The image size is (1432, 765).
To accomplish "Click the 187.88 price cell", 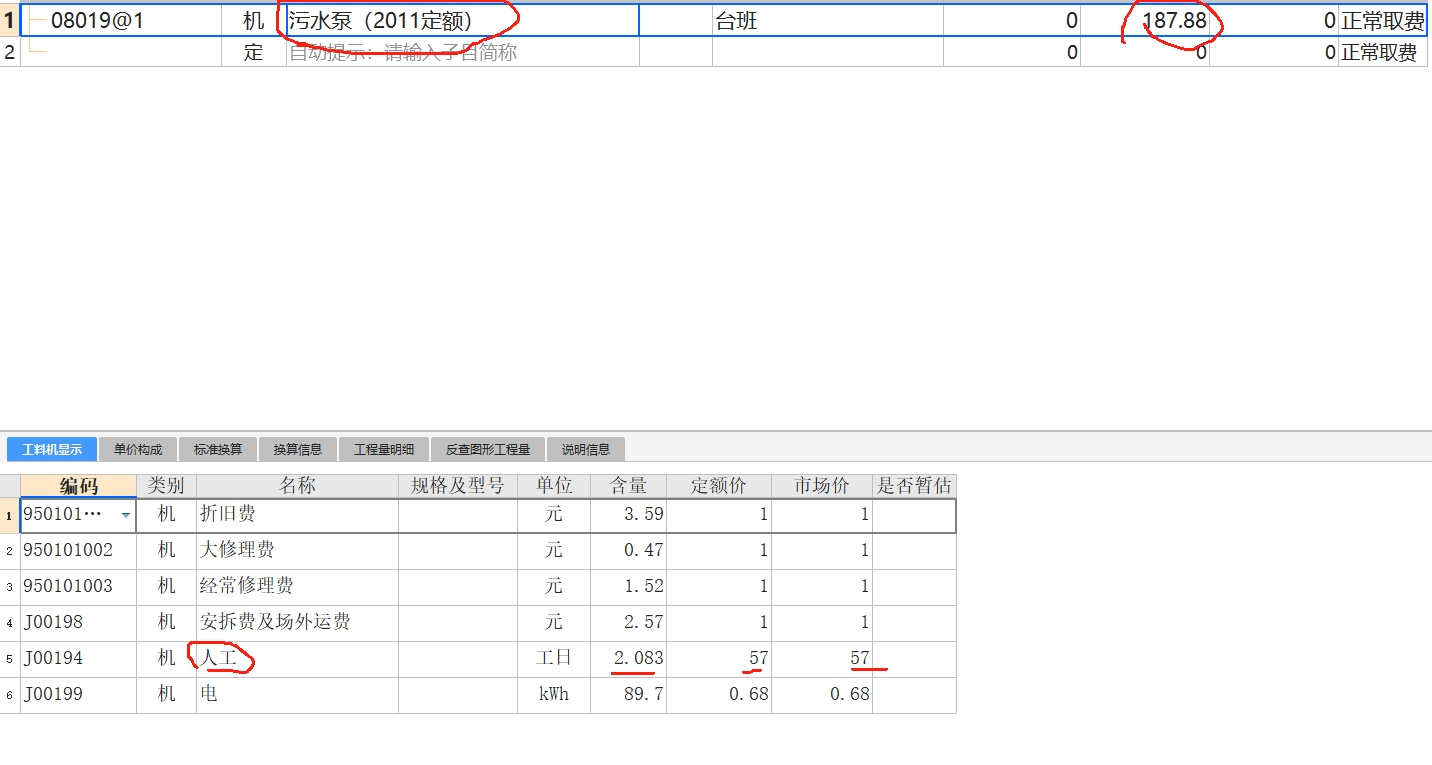I will coord(1145,20).
